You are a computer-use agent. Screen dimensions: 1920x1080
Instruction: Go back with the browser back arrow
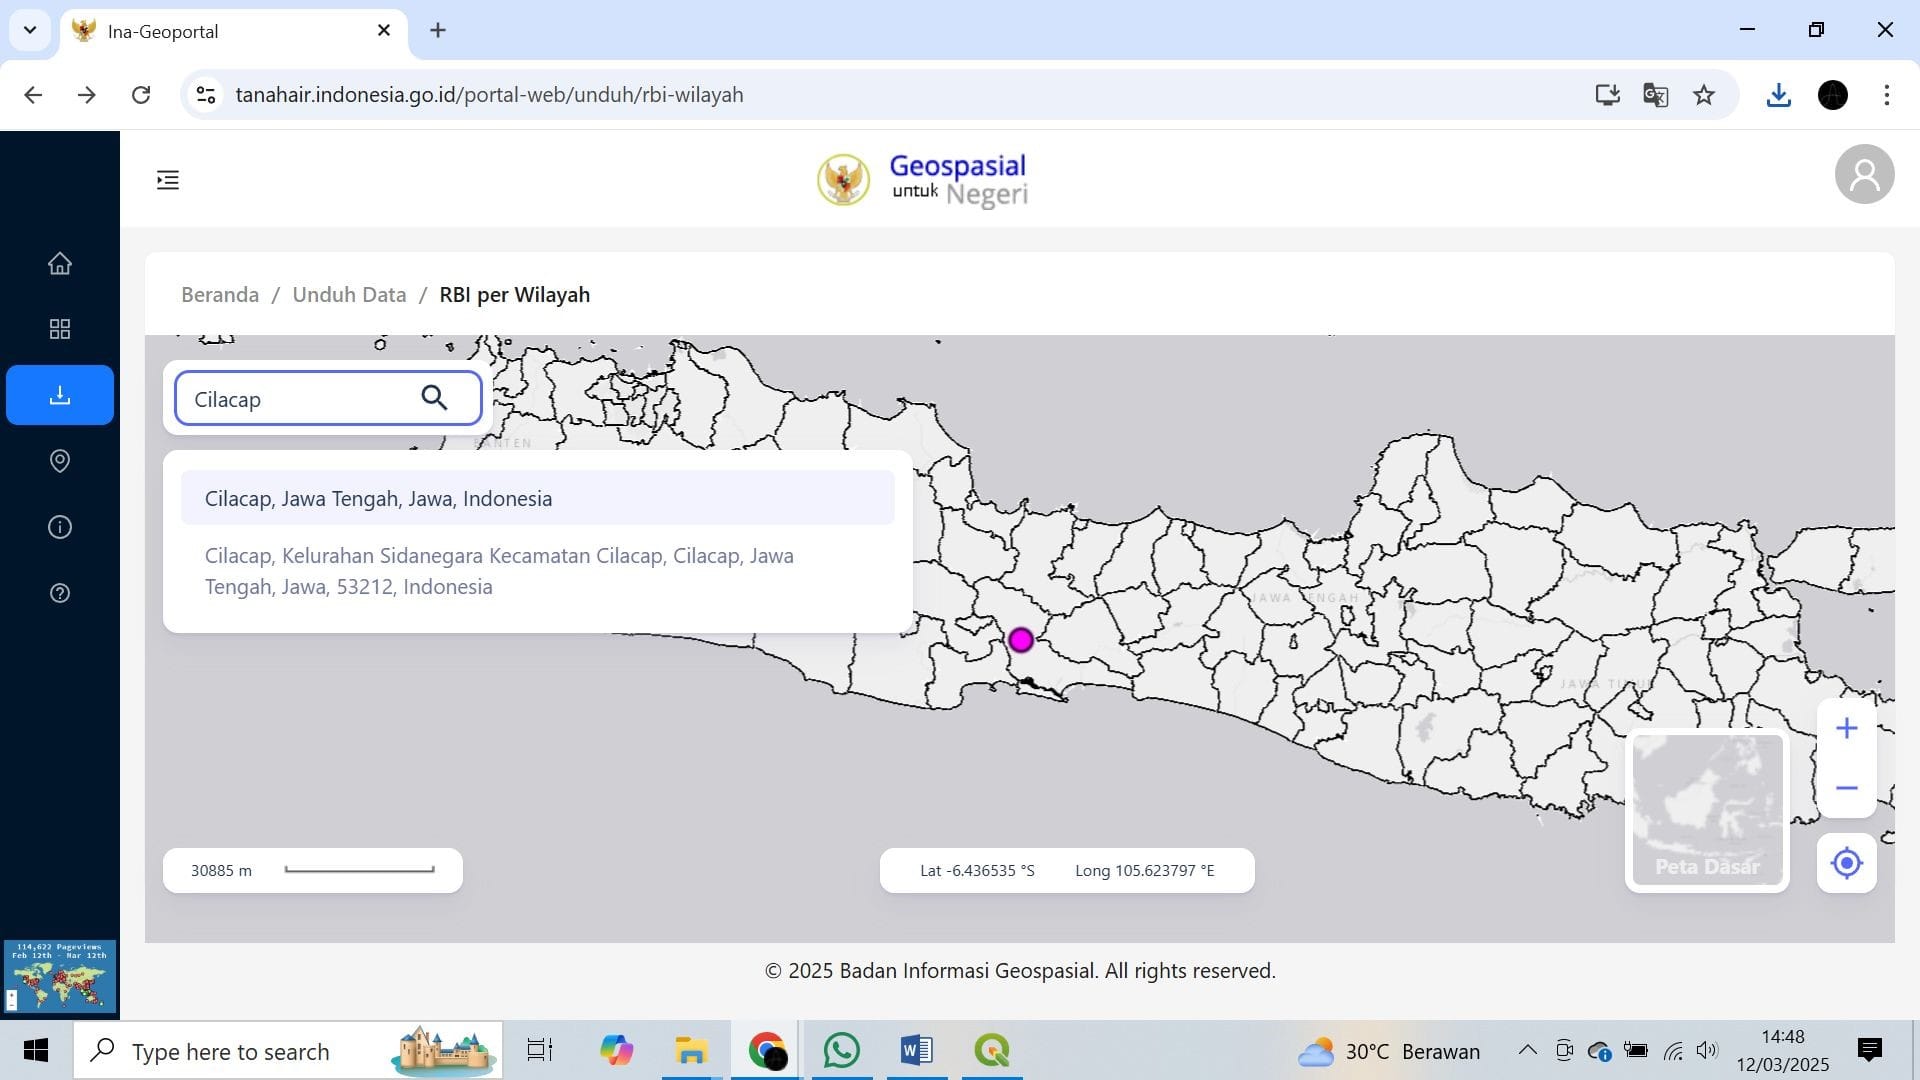pos(33,95)
